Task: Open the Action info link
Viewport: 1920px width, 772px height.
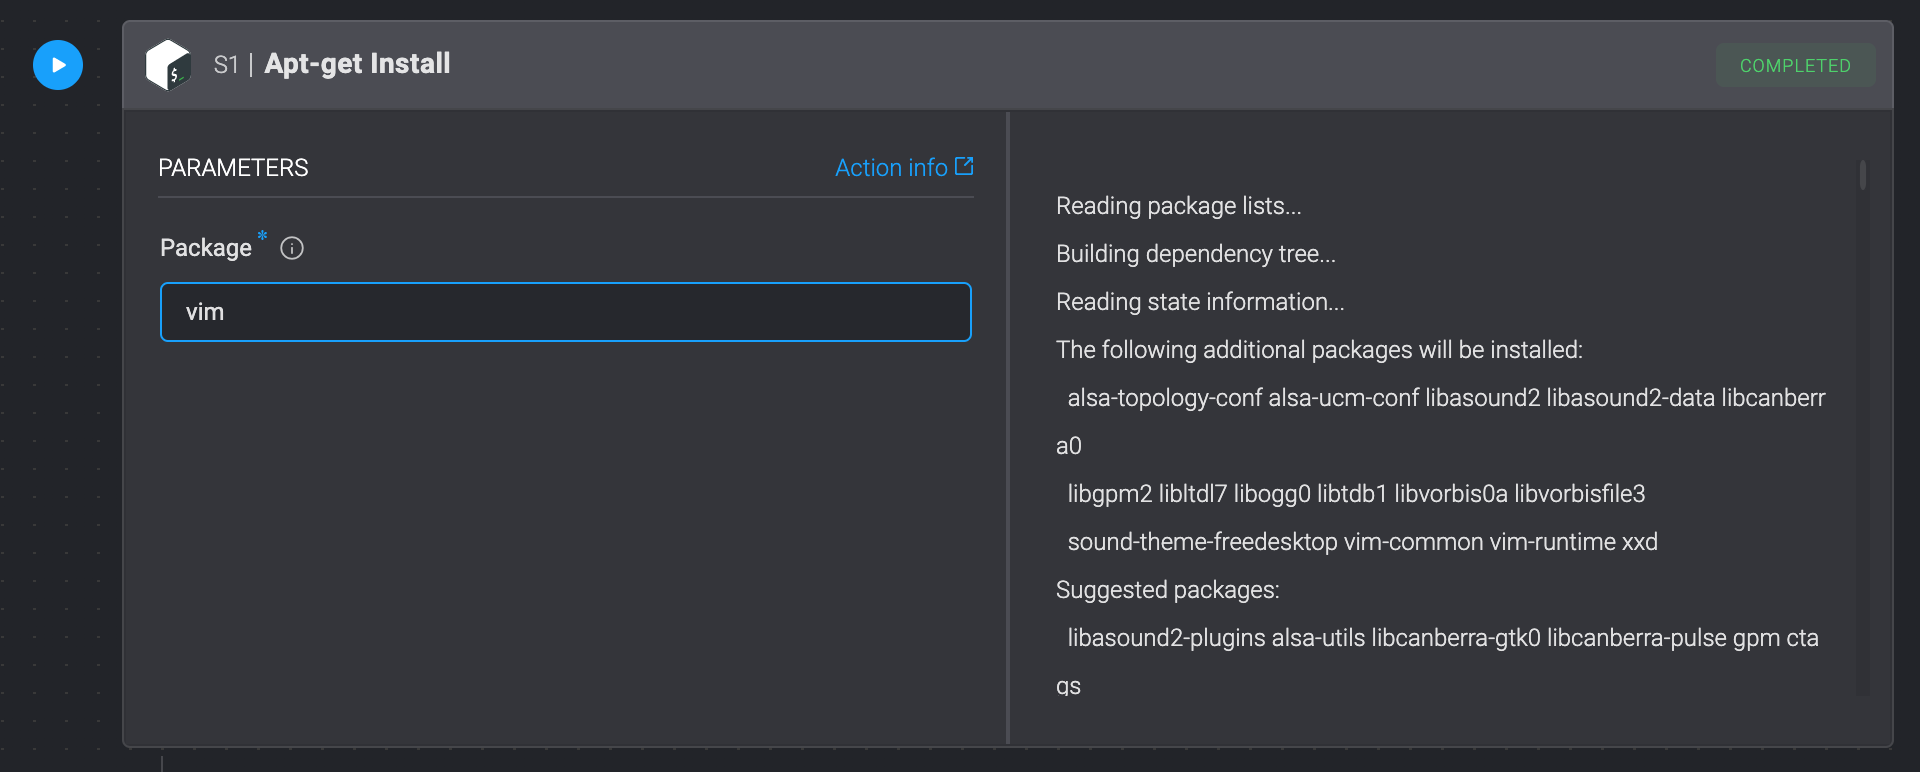Action: pyautogui.click(x=904, y=167)
